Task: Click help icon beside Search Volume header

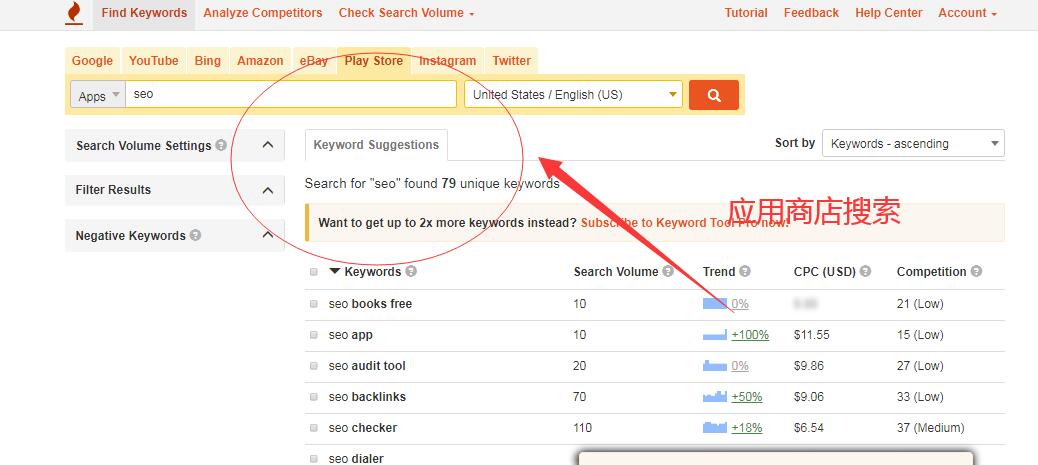Action: [x=668, y=272]
